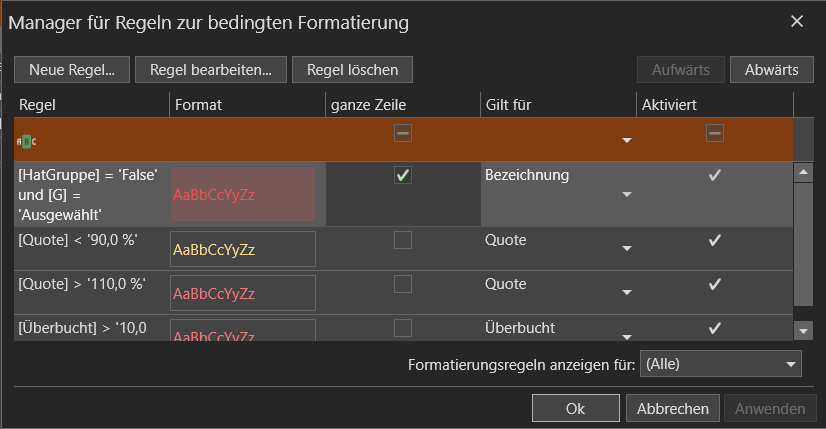Enable ganze Zeile for the Quote > 110,0 % rule
Screen dimensions: 826x429
(403, 284)
